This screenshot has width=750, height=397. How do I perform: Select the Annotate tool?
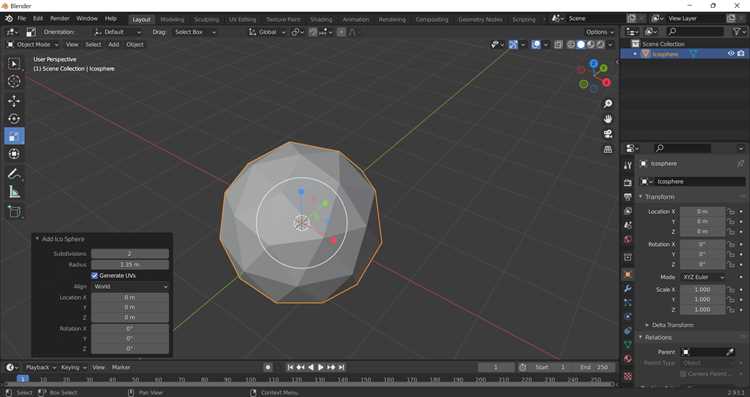point(14,174)
